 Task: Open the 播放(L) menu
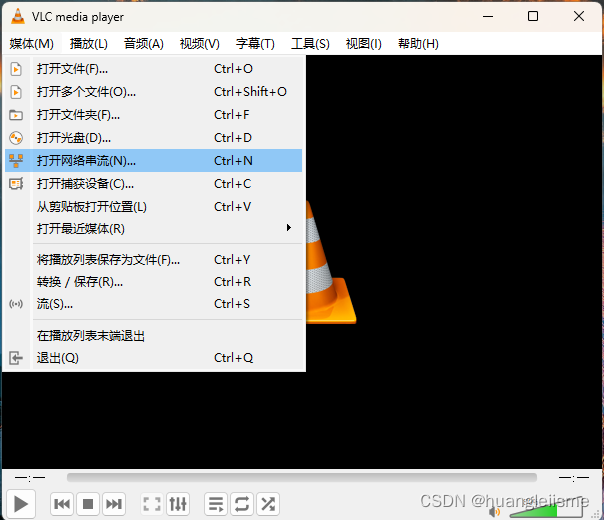89,44
